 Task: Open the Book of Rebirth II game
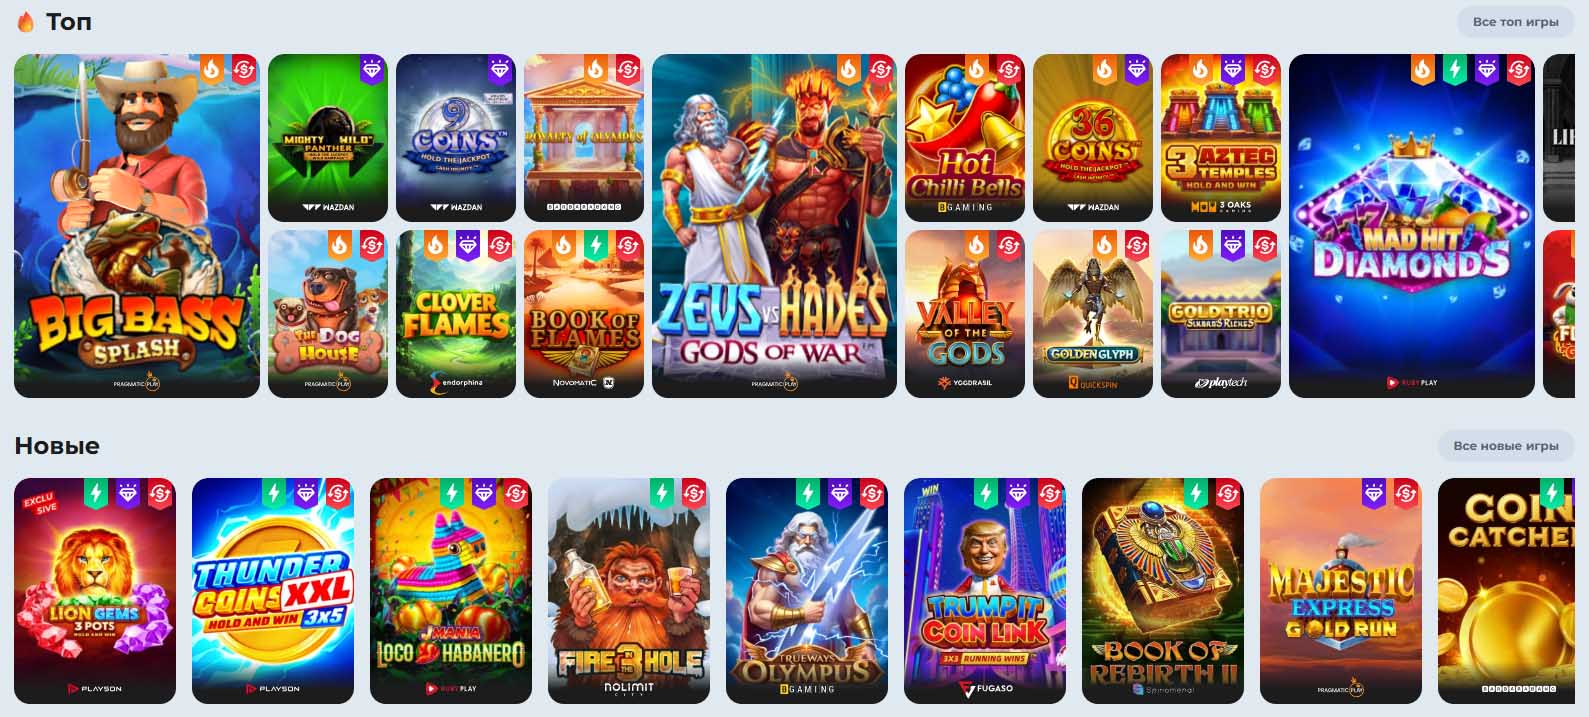click(1163, 591)
